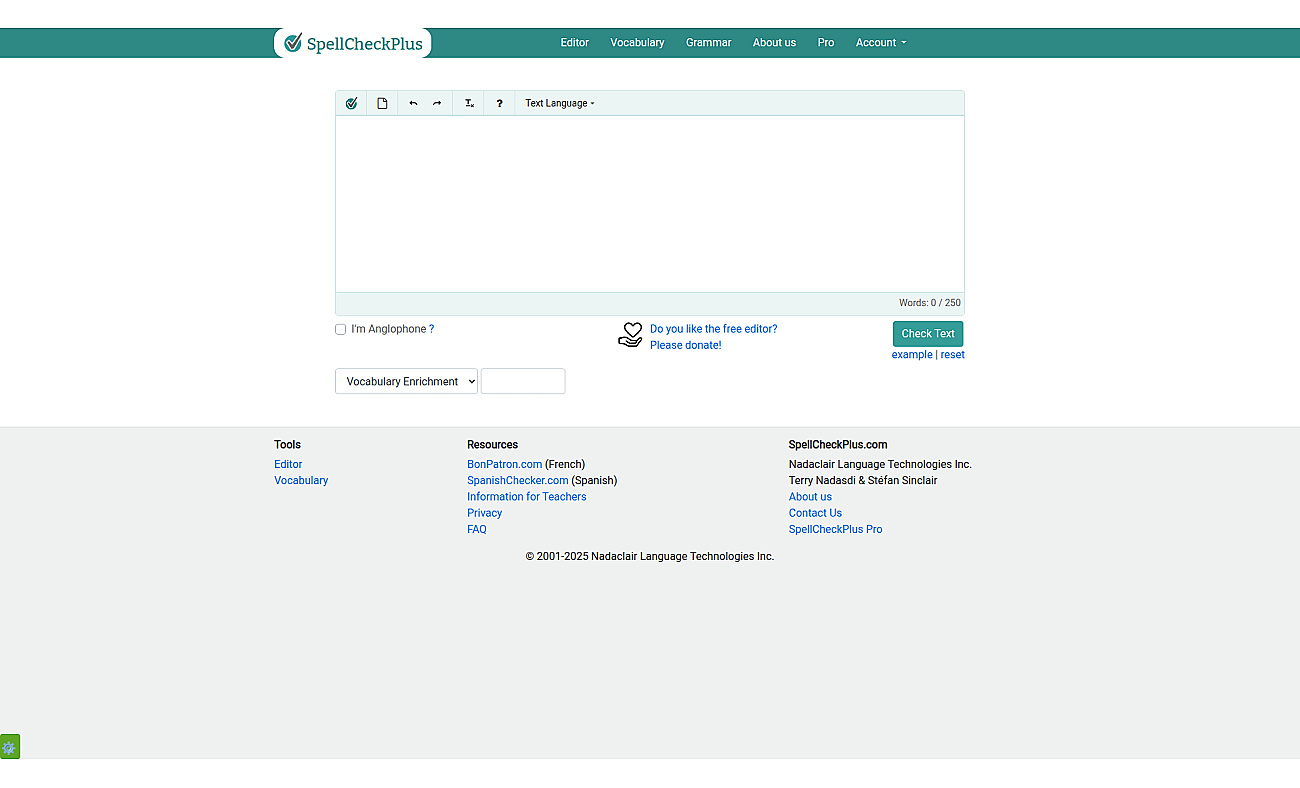Image resolution: width=1300 pixels, height=788 pixels.
Task: Click the footer About us link
Action: point(810,497)
